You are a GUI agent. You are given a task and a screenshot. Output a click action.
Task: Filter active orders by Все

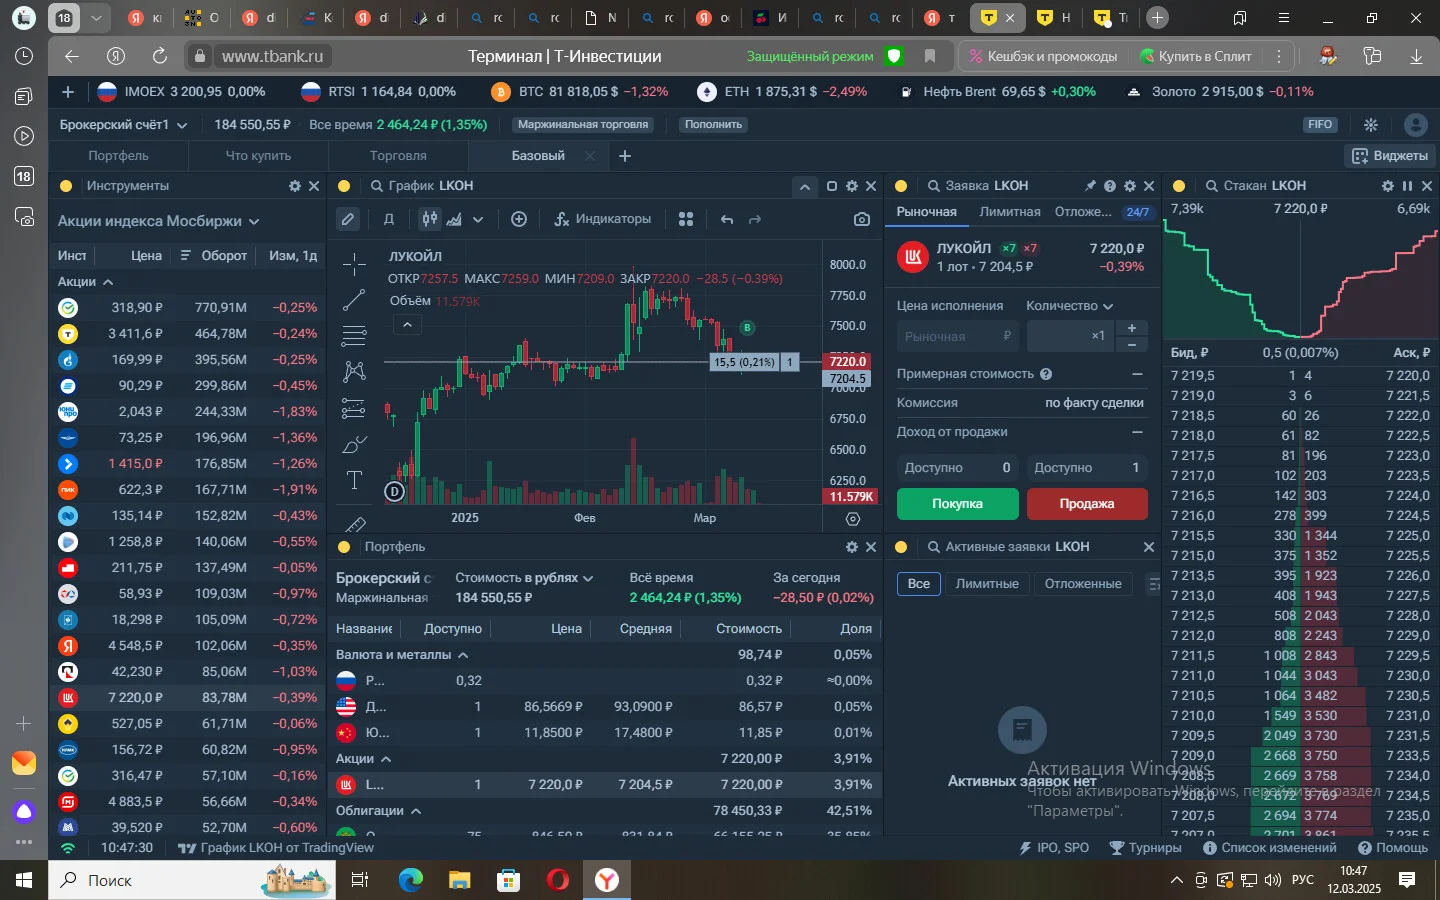[x=919, y=584]
